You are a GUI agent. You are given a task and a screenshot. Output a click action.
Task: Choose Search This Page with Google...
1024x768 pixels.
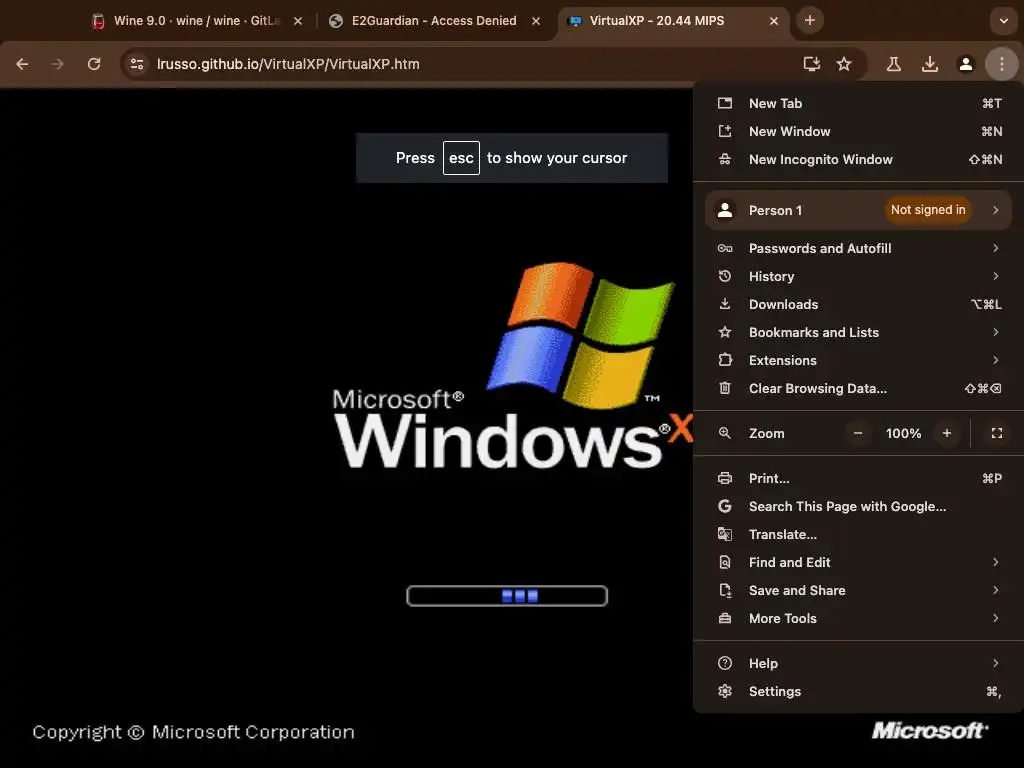pyautogui.click(x=859, y=507)
